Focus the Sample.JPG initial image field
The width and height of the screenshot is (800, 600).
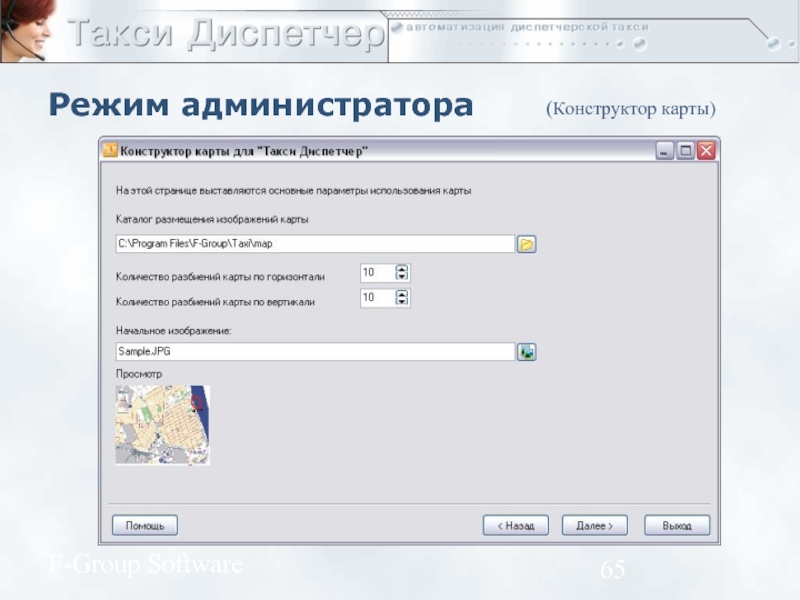pyautogui.click(x=315, y=352)
